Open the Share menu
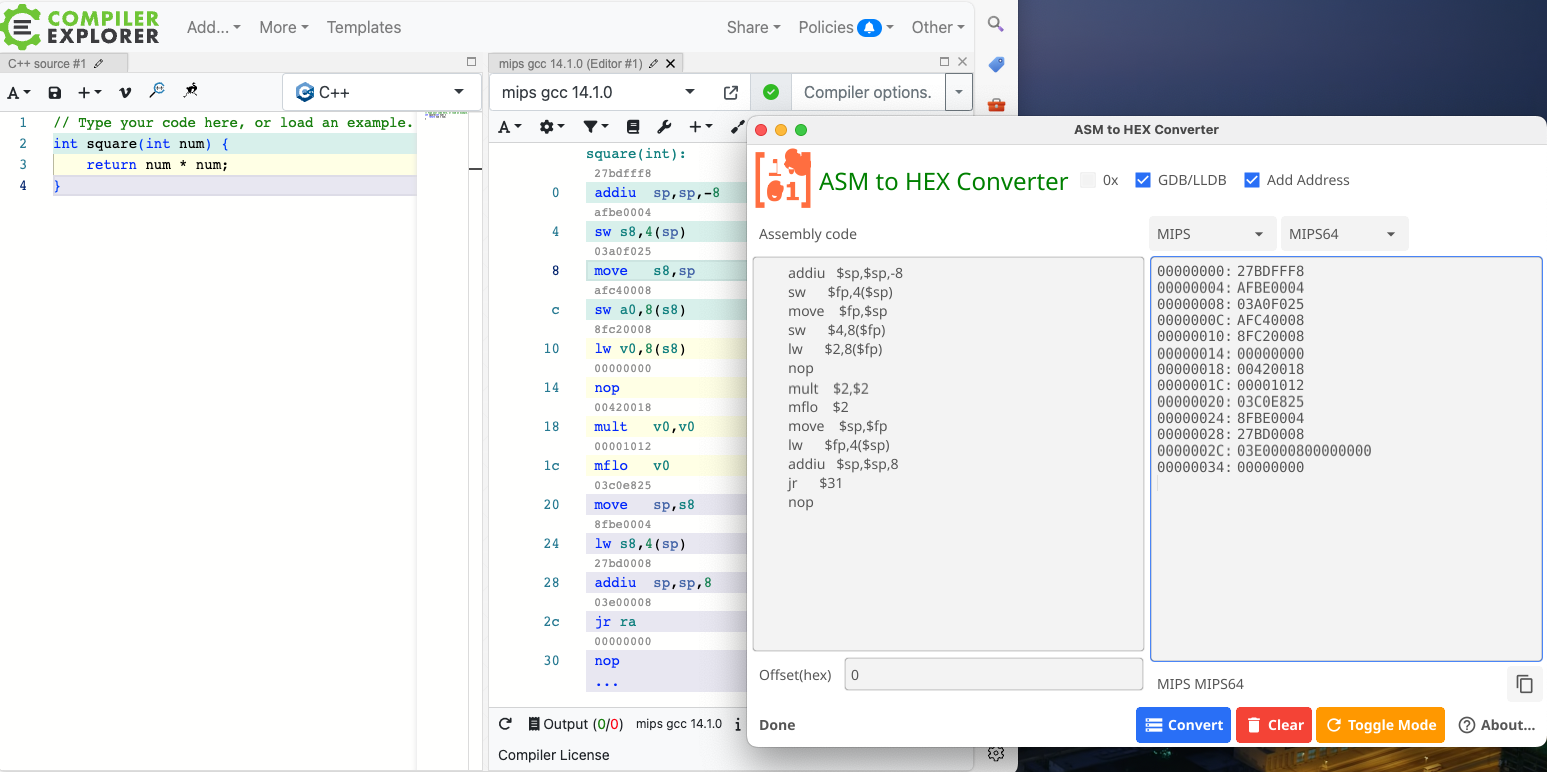The width and height of the screenshot is (1547, 772). (754, 27)
